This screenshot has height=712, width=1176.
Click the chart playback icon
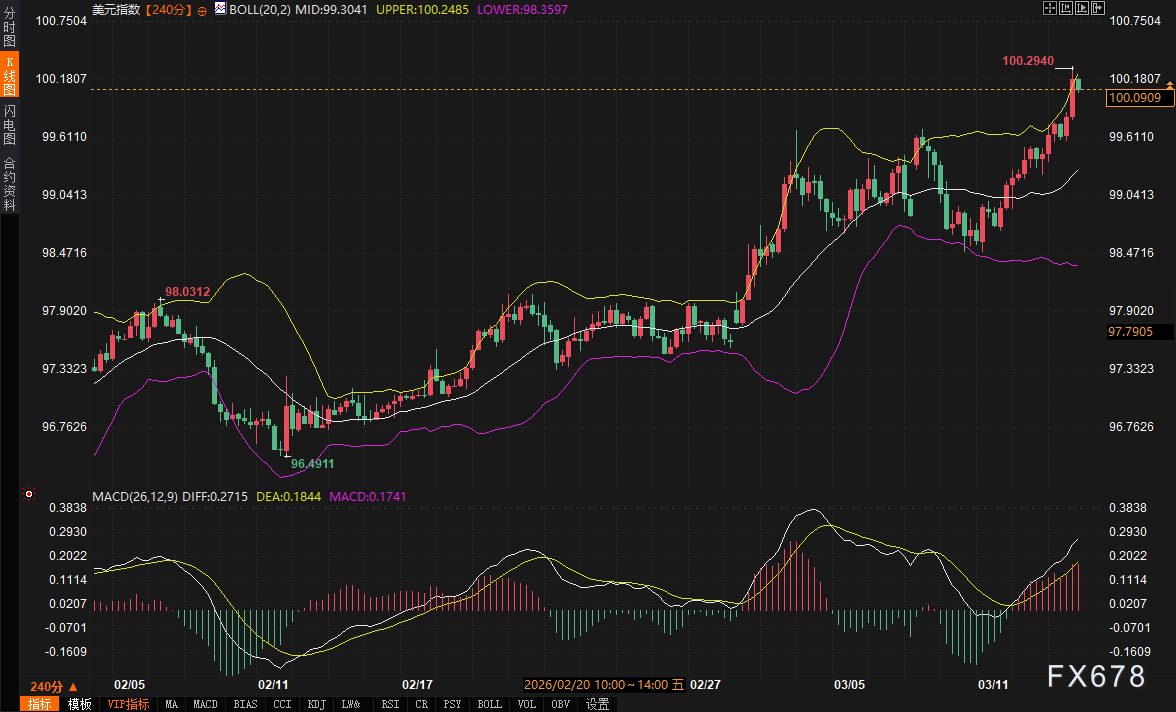(1082, 8)
